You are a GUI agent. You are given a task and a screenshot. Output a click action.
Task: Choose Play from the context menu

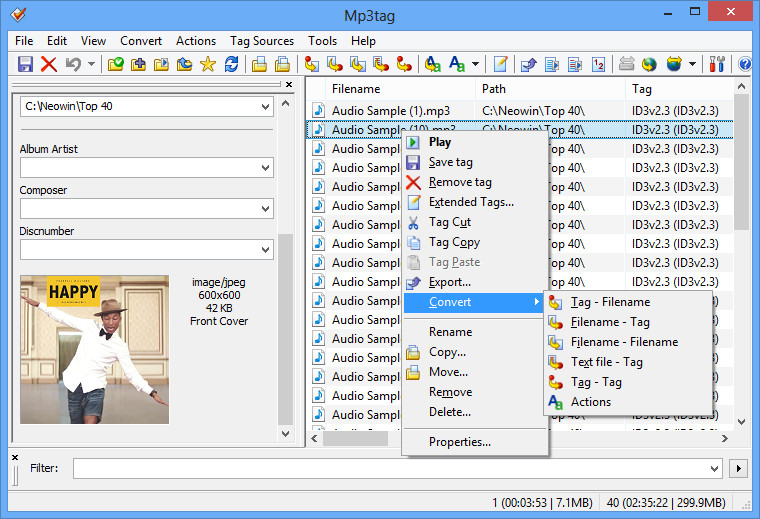[475, 142]
